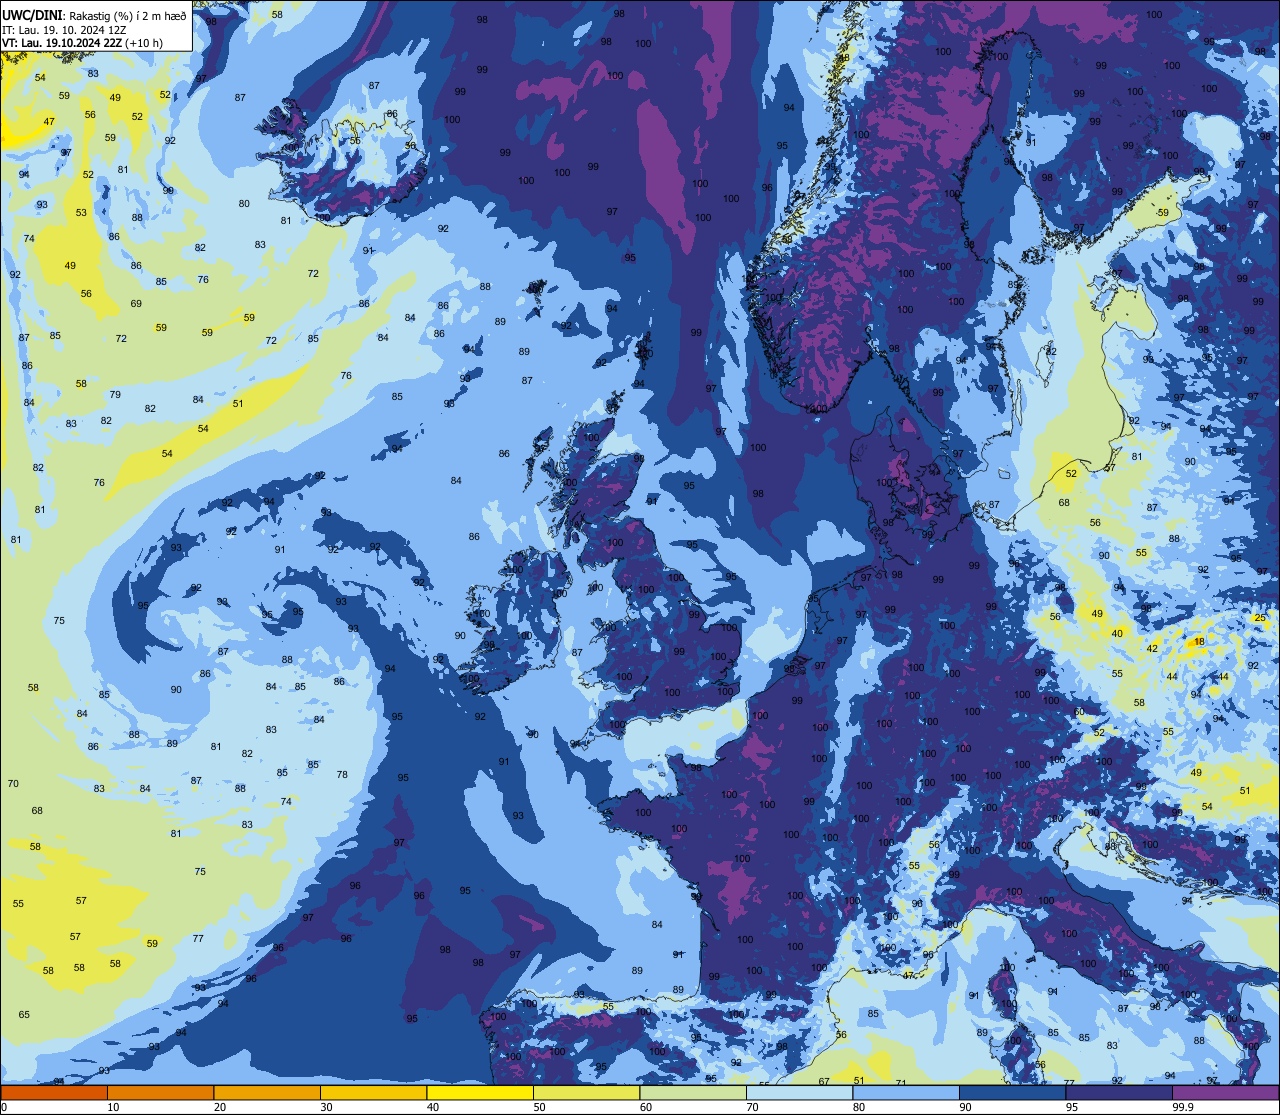
Task: Click the legend label '80'
Action: coord(859,1107)
